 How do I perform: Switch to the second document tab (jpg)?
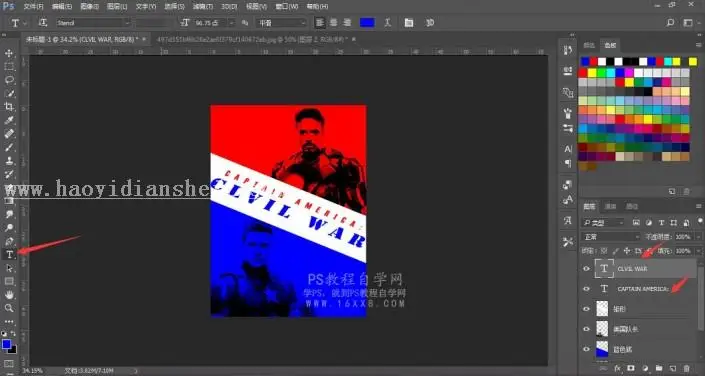(x=252, y=40)
